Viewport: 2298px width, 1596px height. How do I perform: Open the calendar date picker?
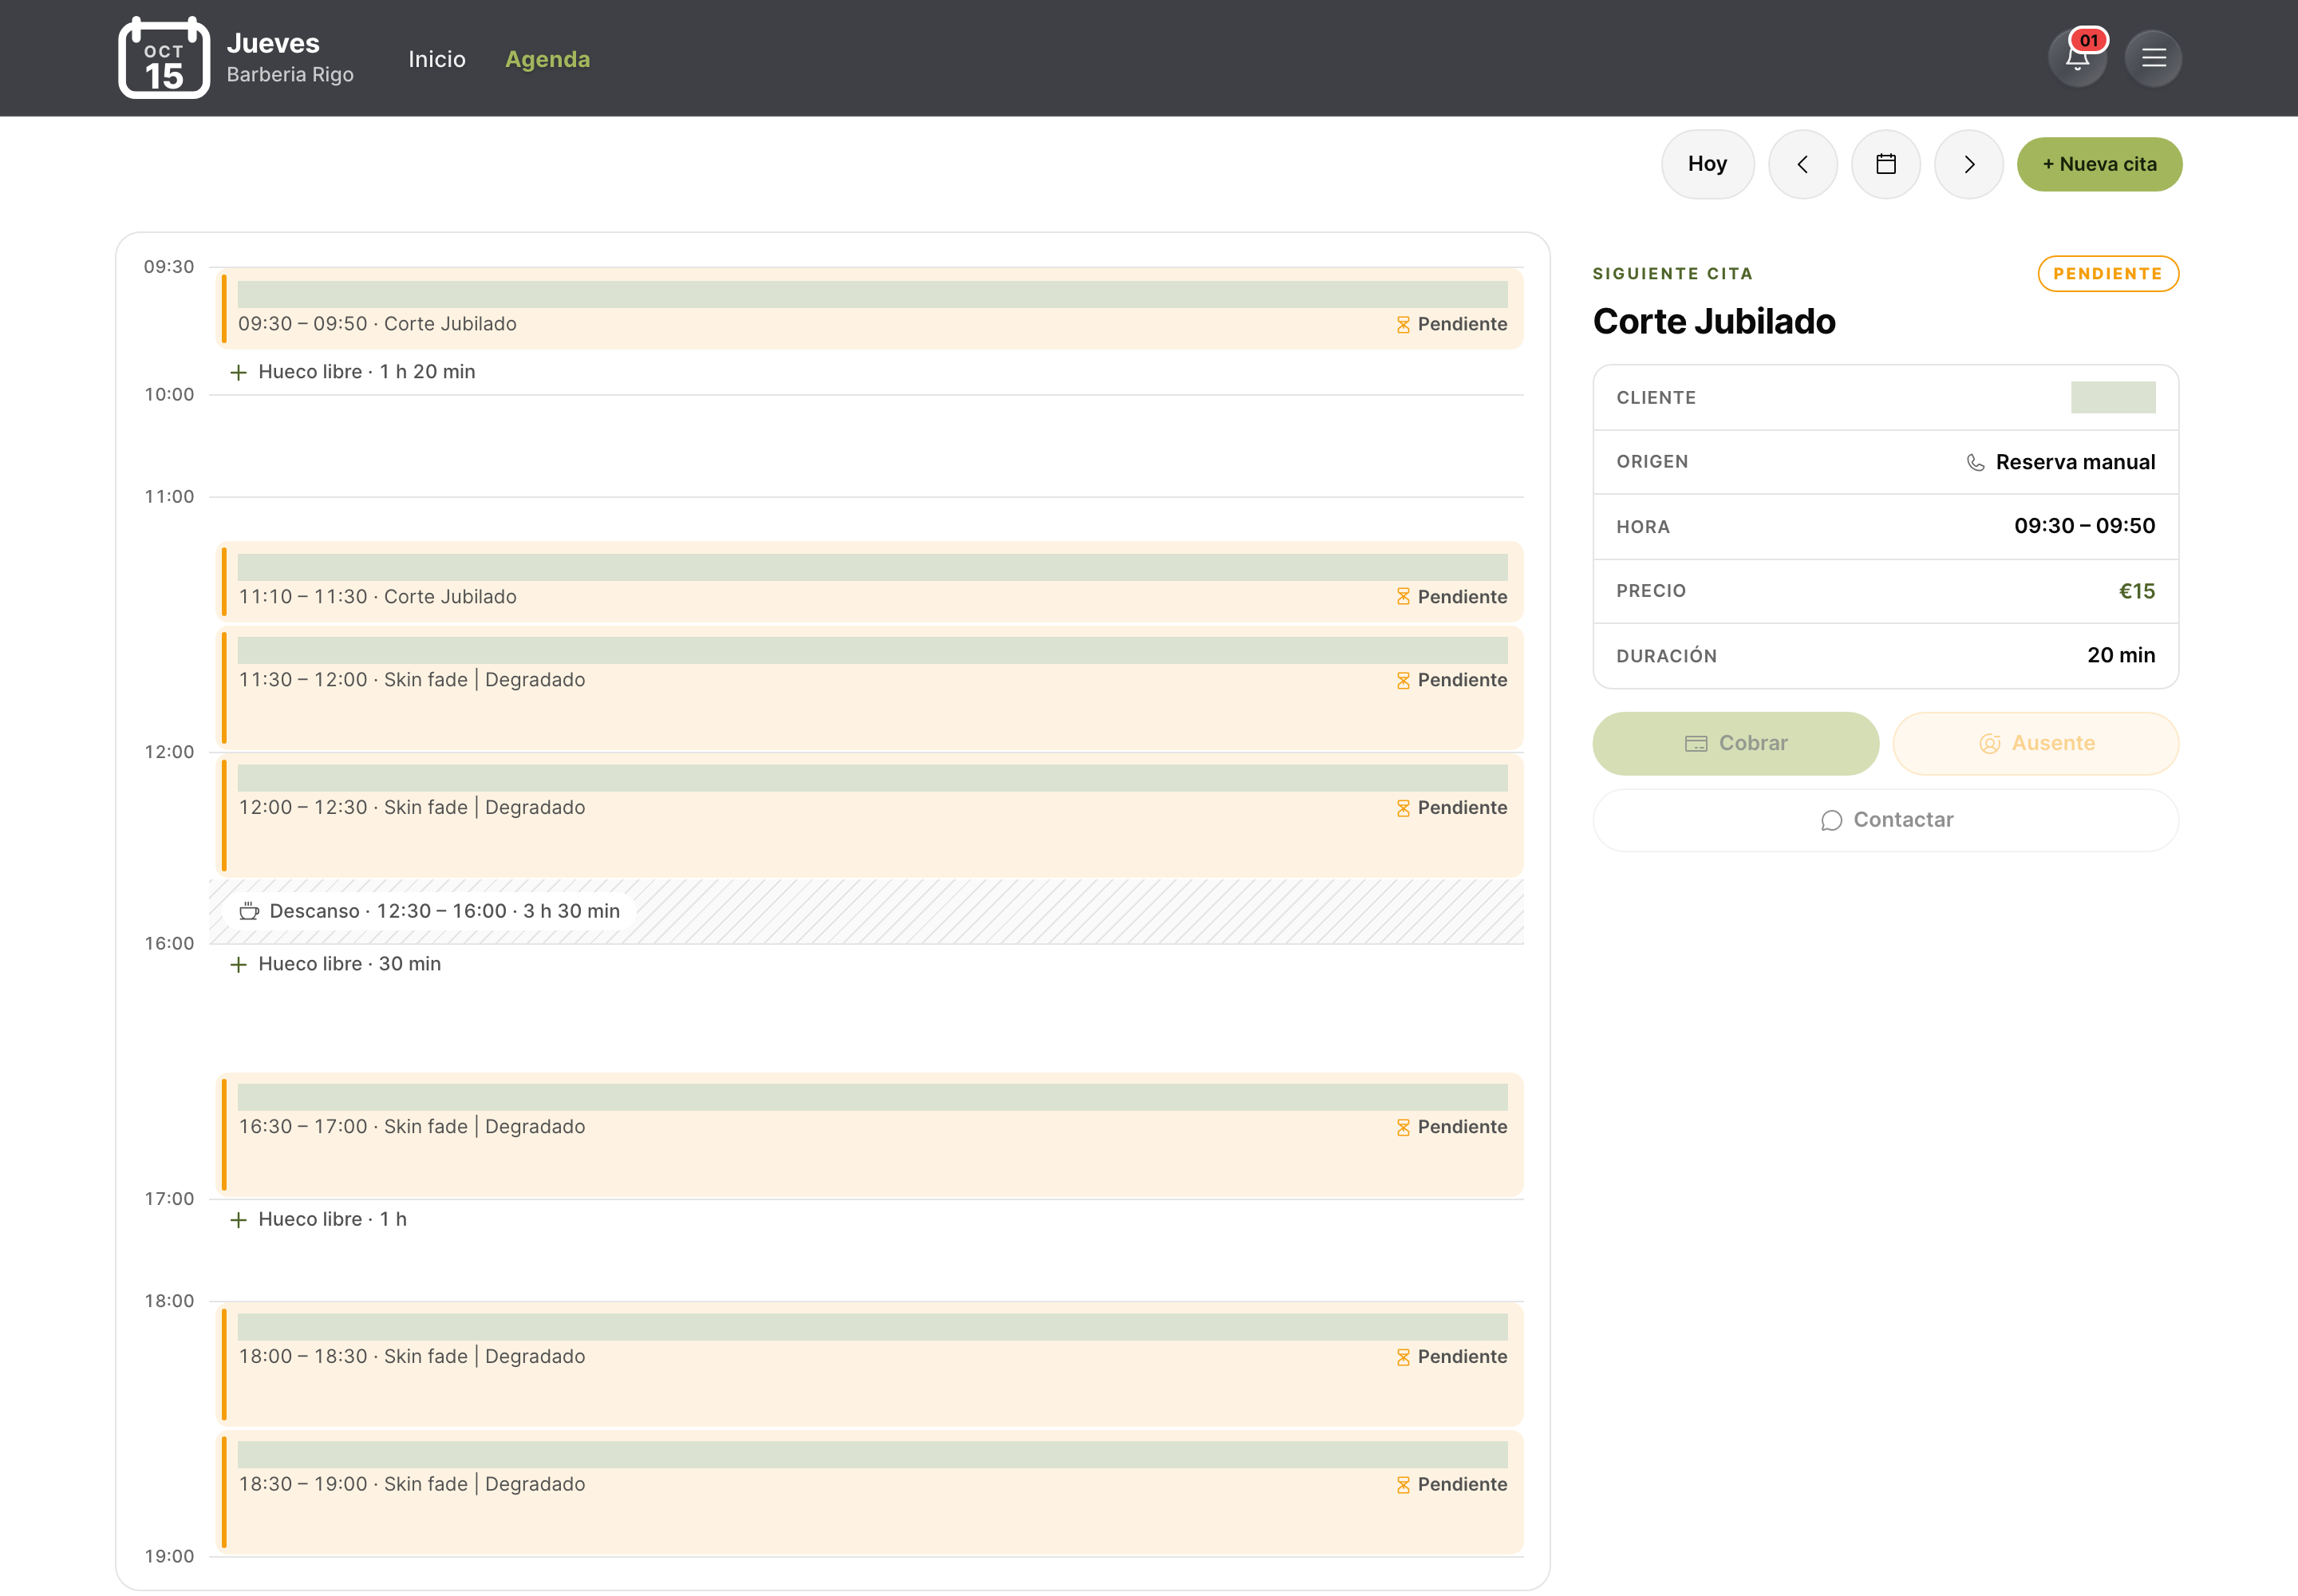click(x=1885, y=164)
